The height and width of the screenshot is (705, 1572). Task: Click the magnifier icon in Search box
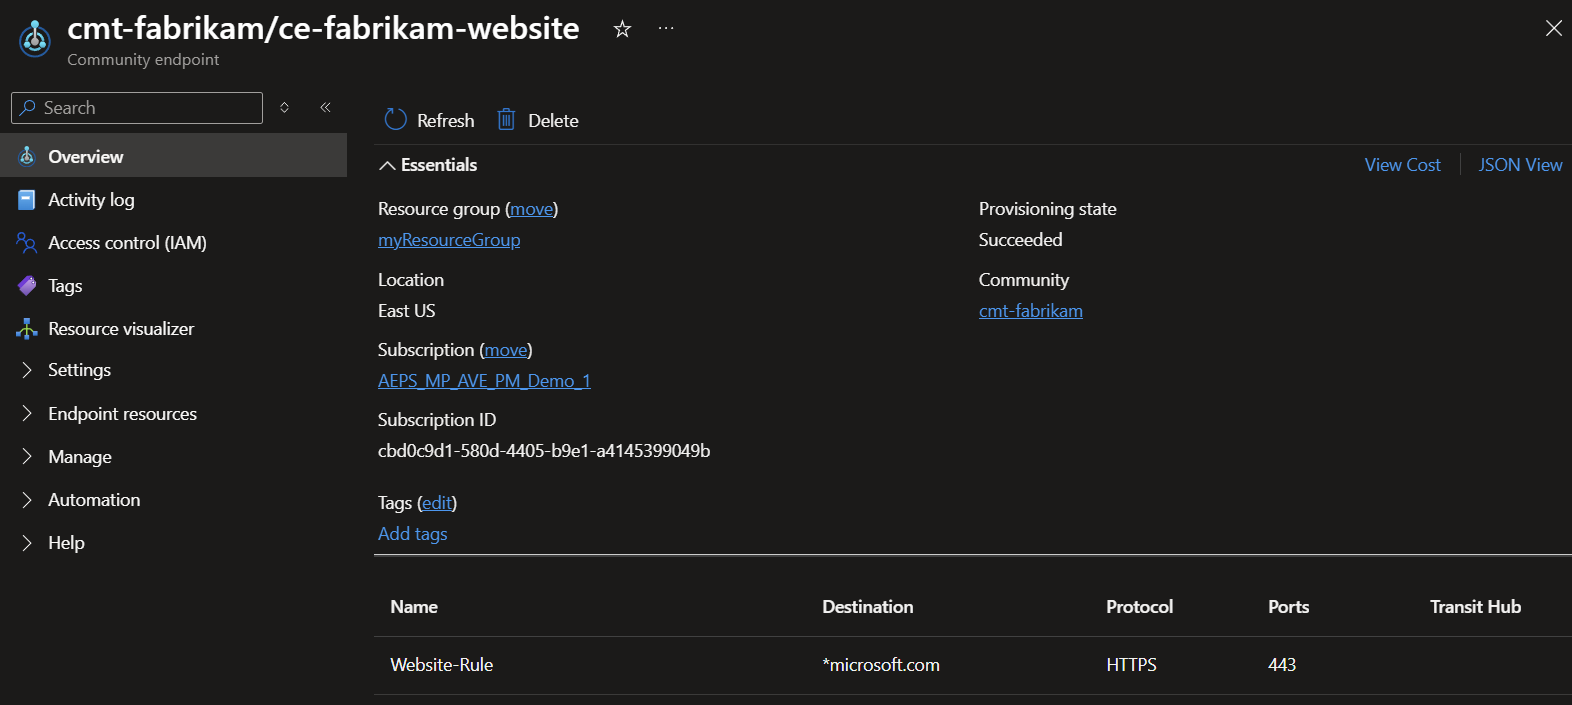coord(28,107)
